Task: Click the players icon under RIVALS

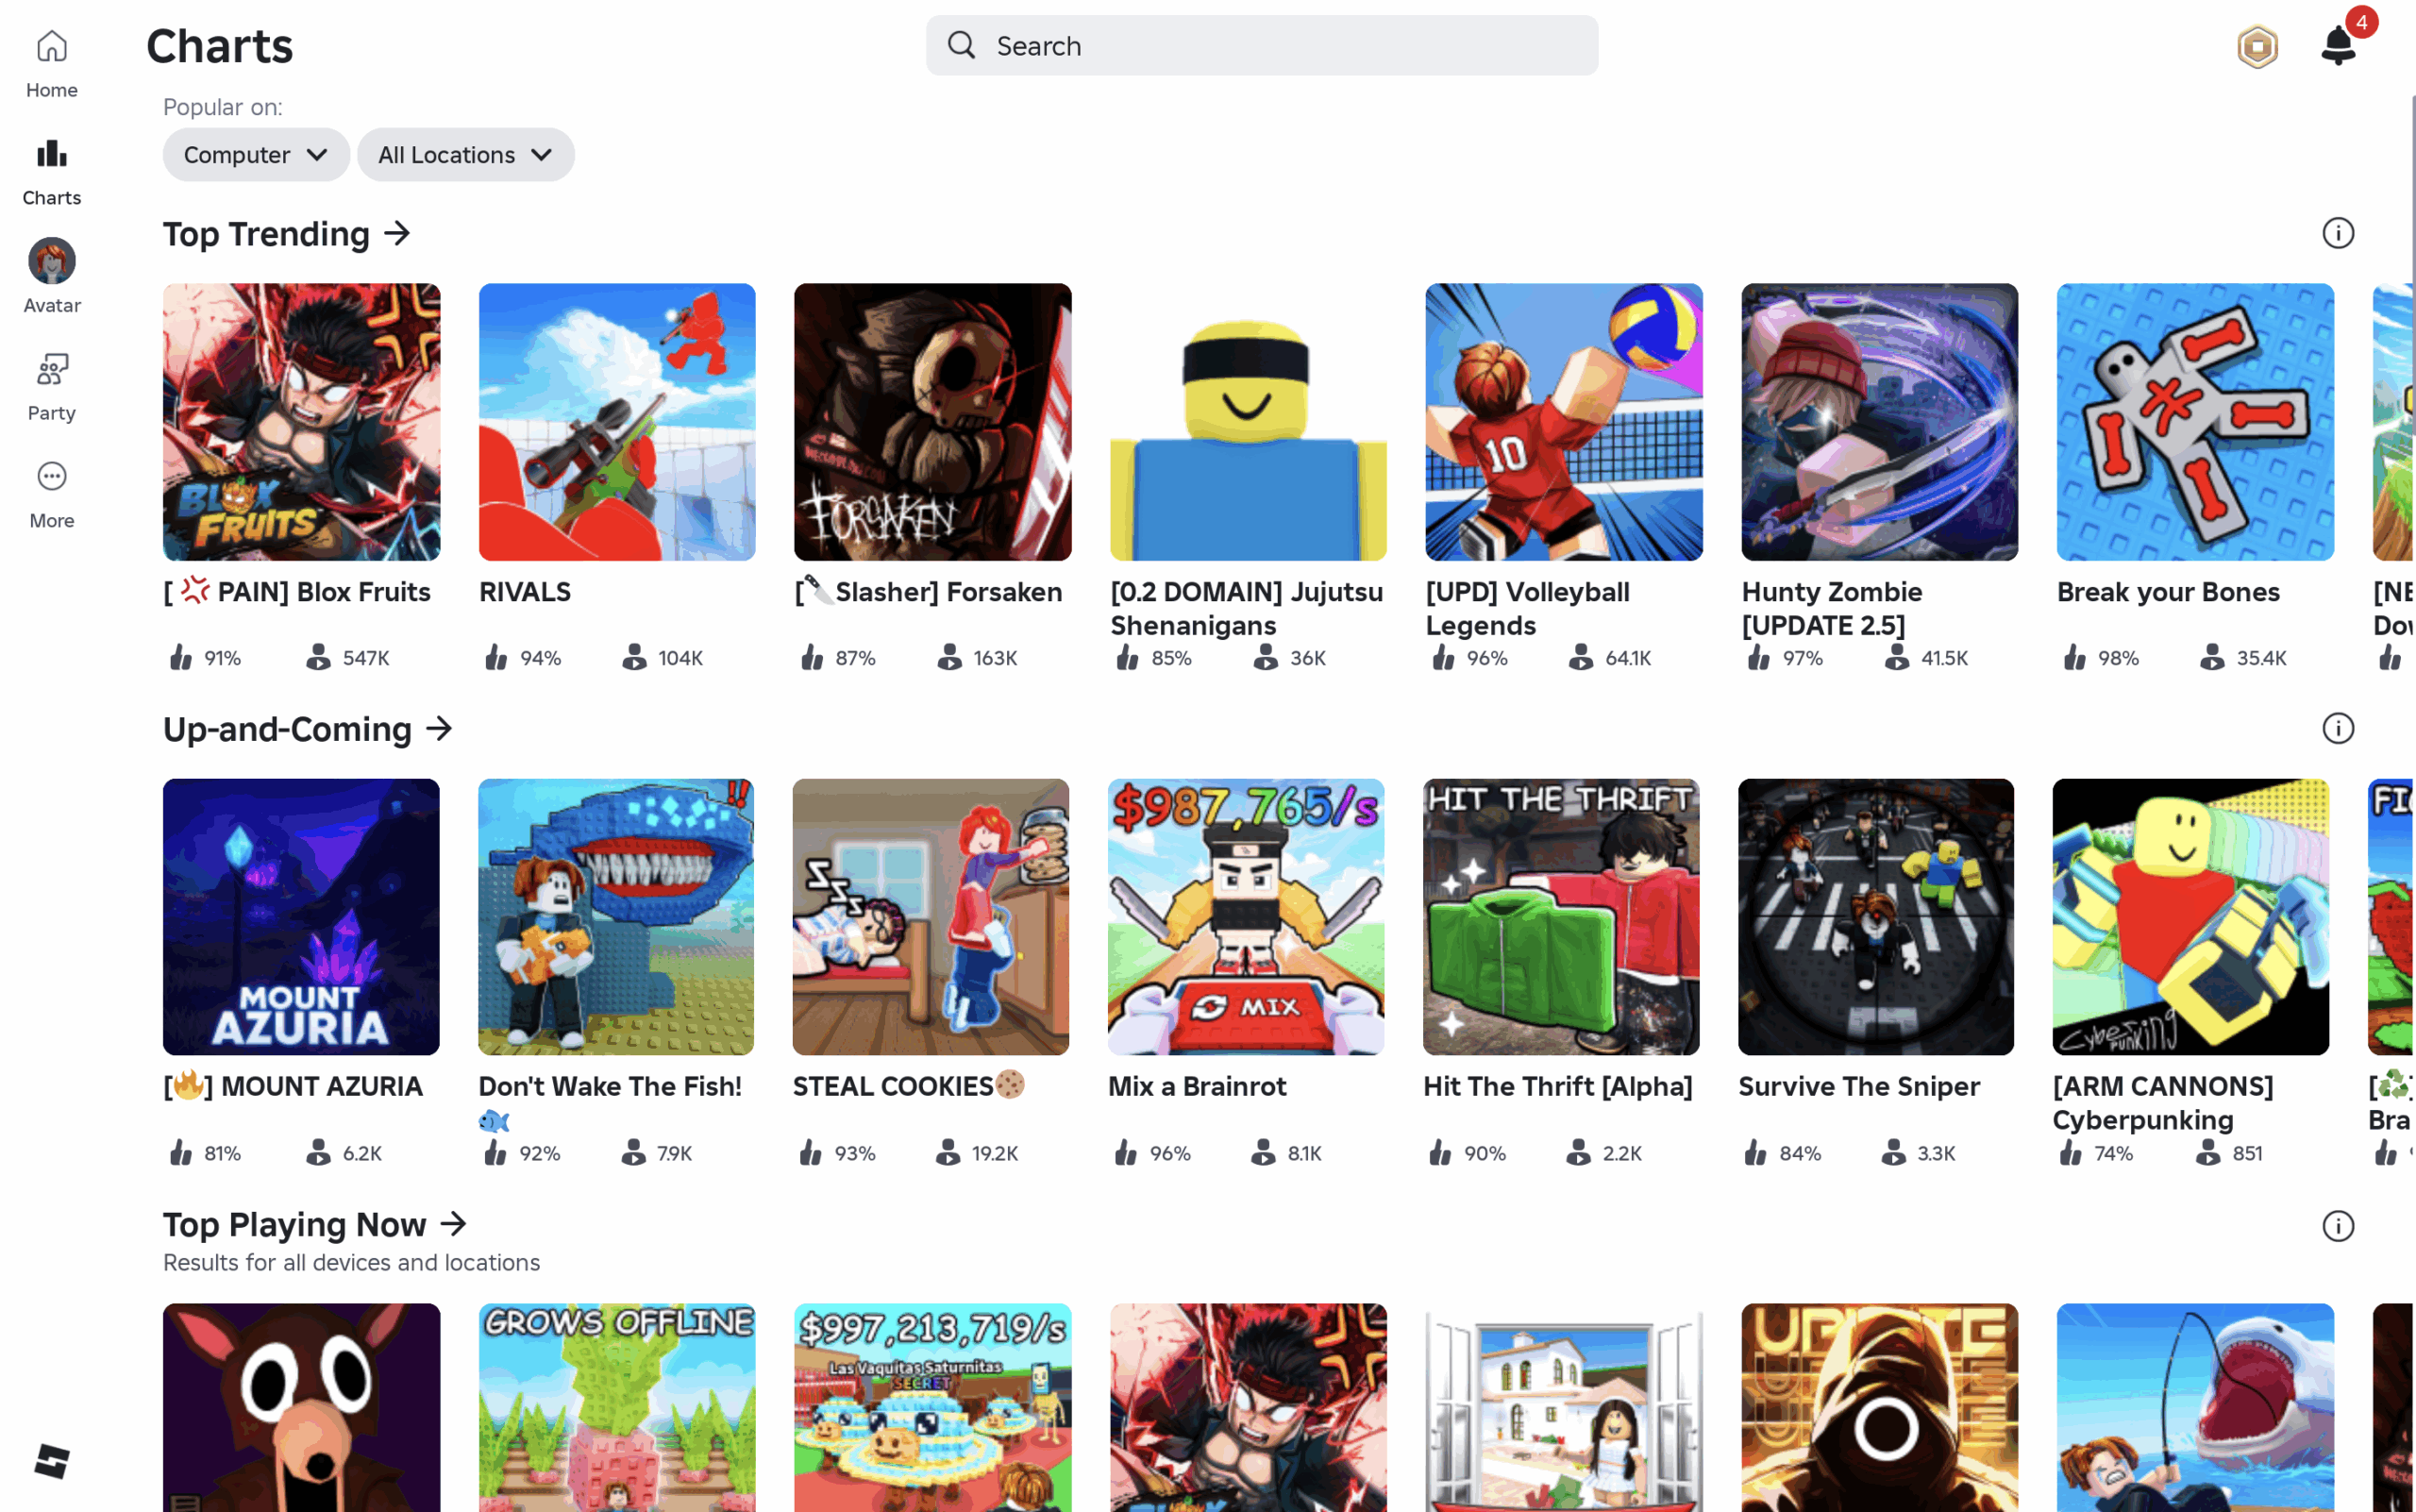Action: click(x=634, y=657)
